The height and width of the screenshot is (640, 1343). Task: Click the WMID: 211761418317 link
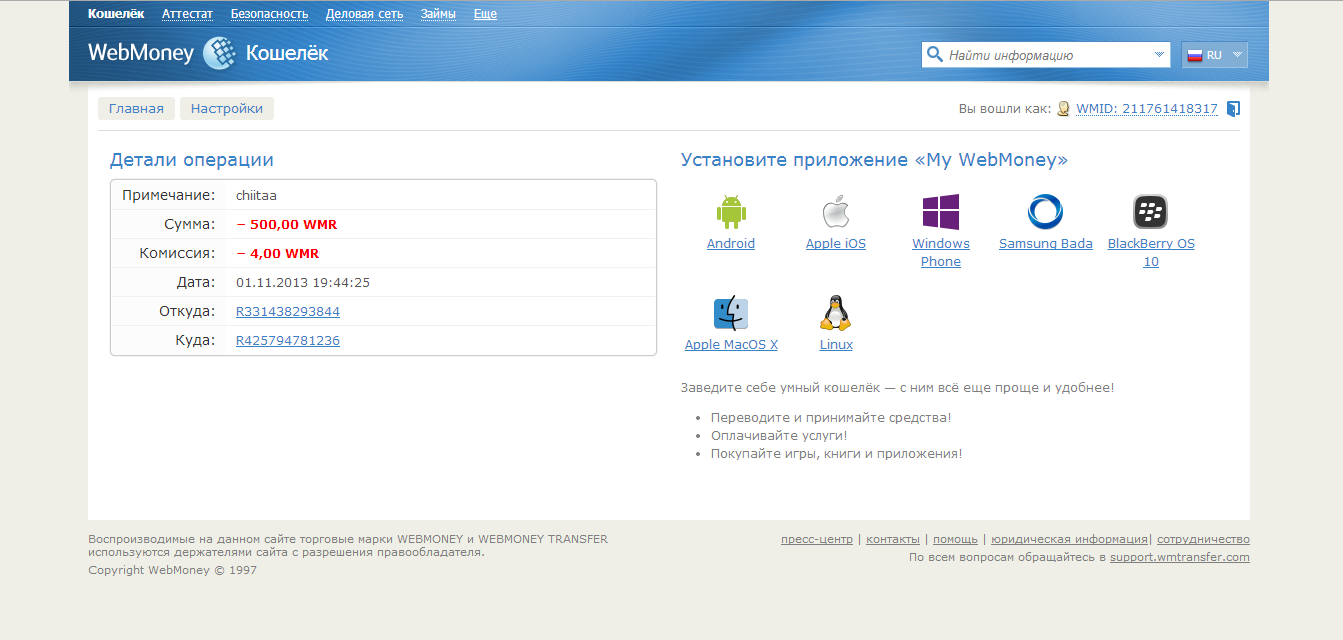tap(1147, 109)
